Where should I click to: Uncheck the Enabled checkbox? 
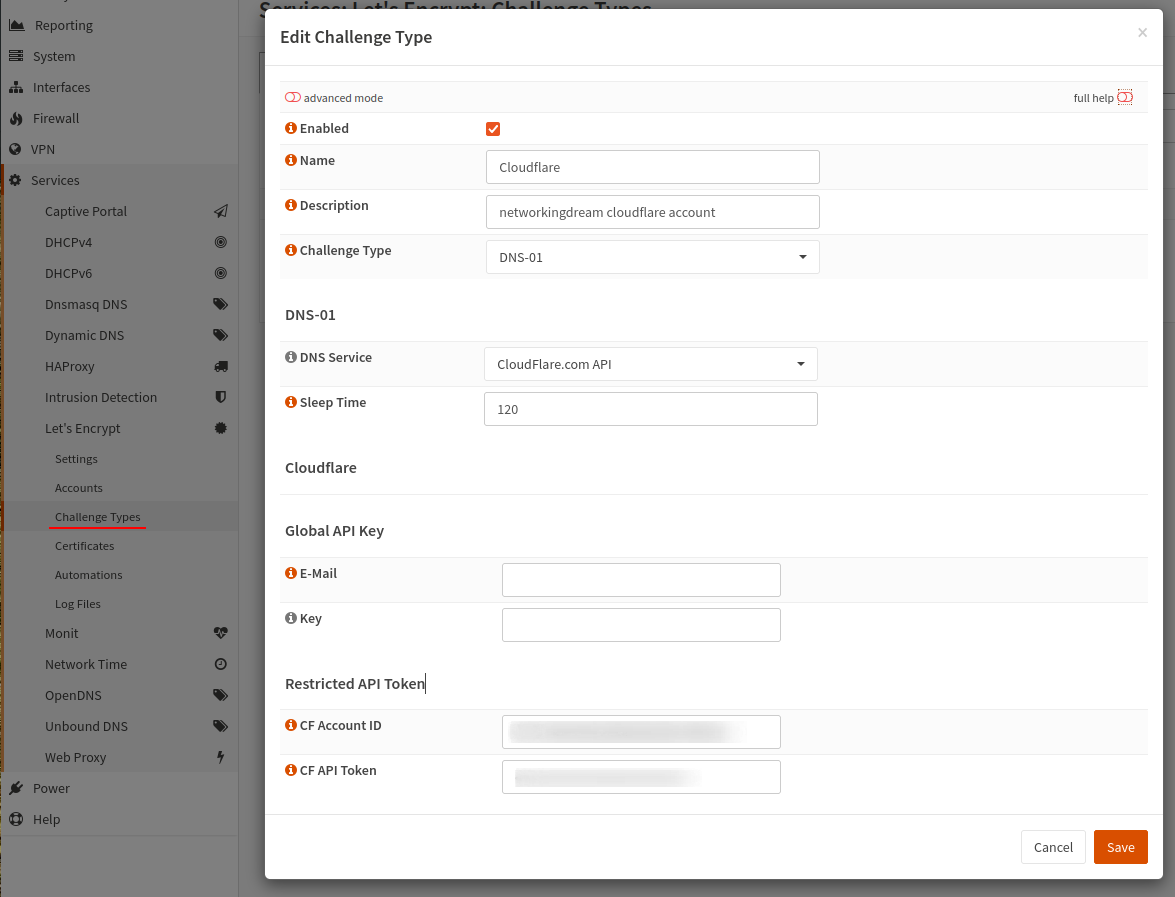492,129
